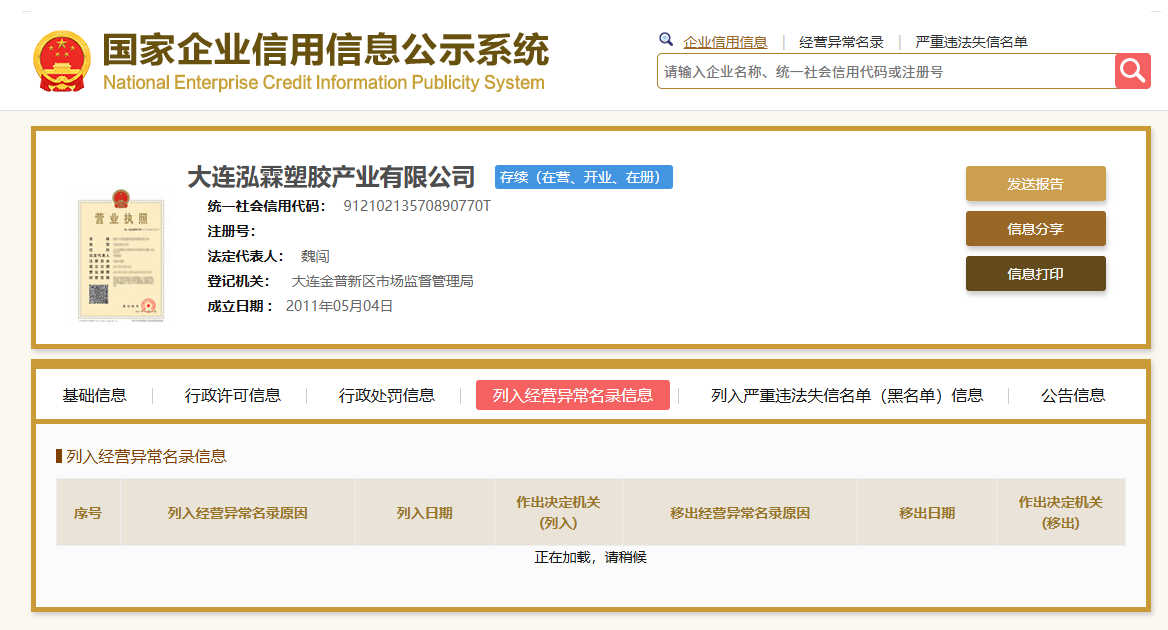Click the 发送报告 button
Viewport: 1168px width, 630px height.
1035,183
